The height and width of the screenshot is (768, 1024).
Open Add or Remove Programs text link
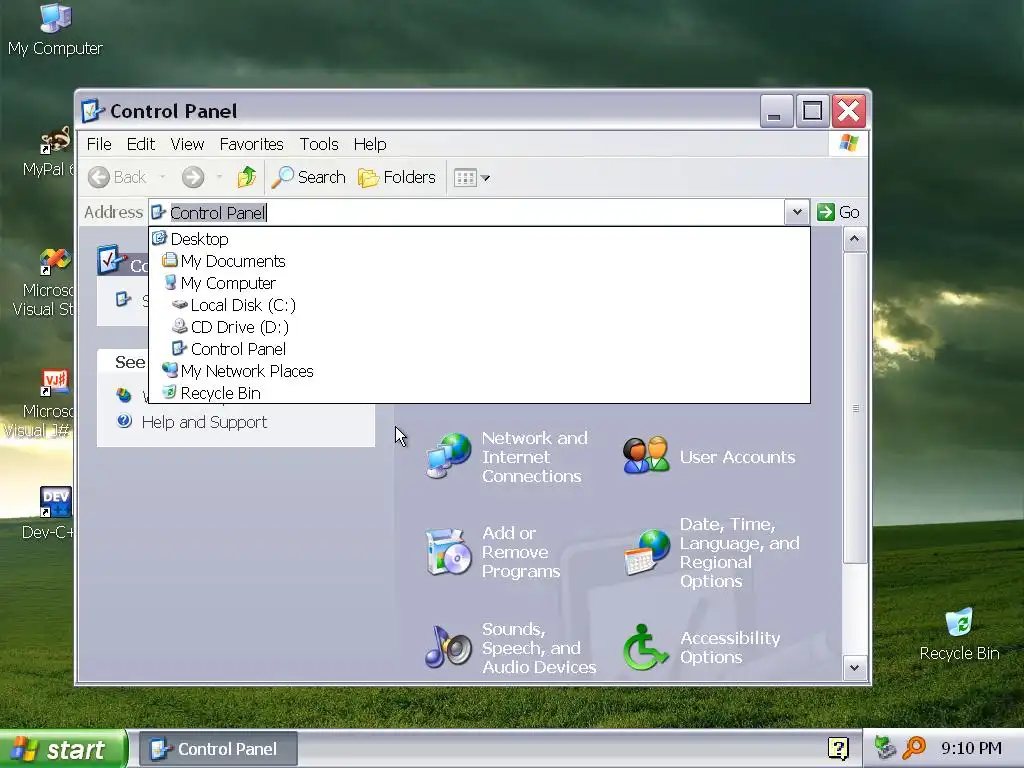point(520,552)
